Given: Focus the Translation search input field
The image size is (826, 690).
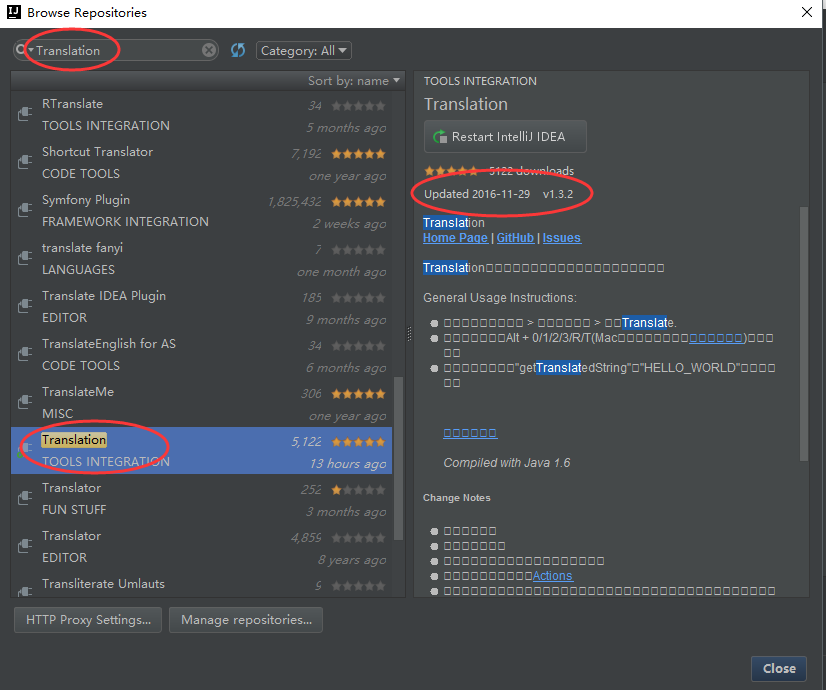Looking at the screenshot, I should [117, 51].
